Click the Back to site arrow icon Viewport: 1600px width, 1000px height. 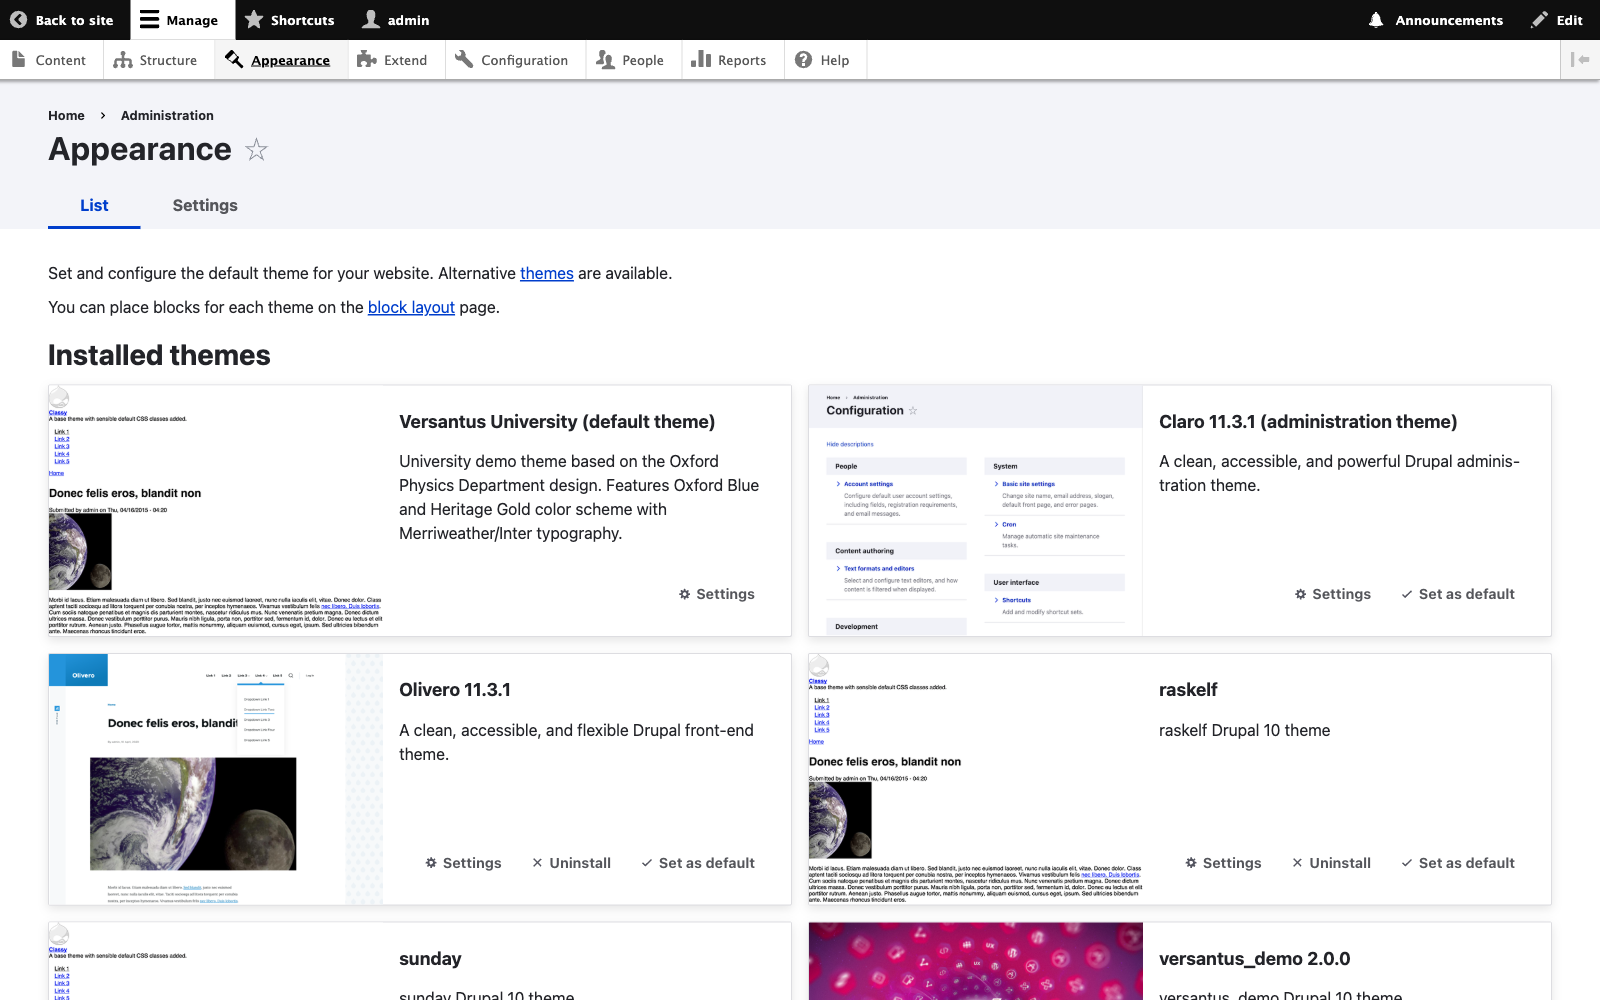pos(18,20)
